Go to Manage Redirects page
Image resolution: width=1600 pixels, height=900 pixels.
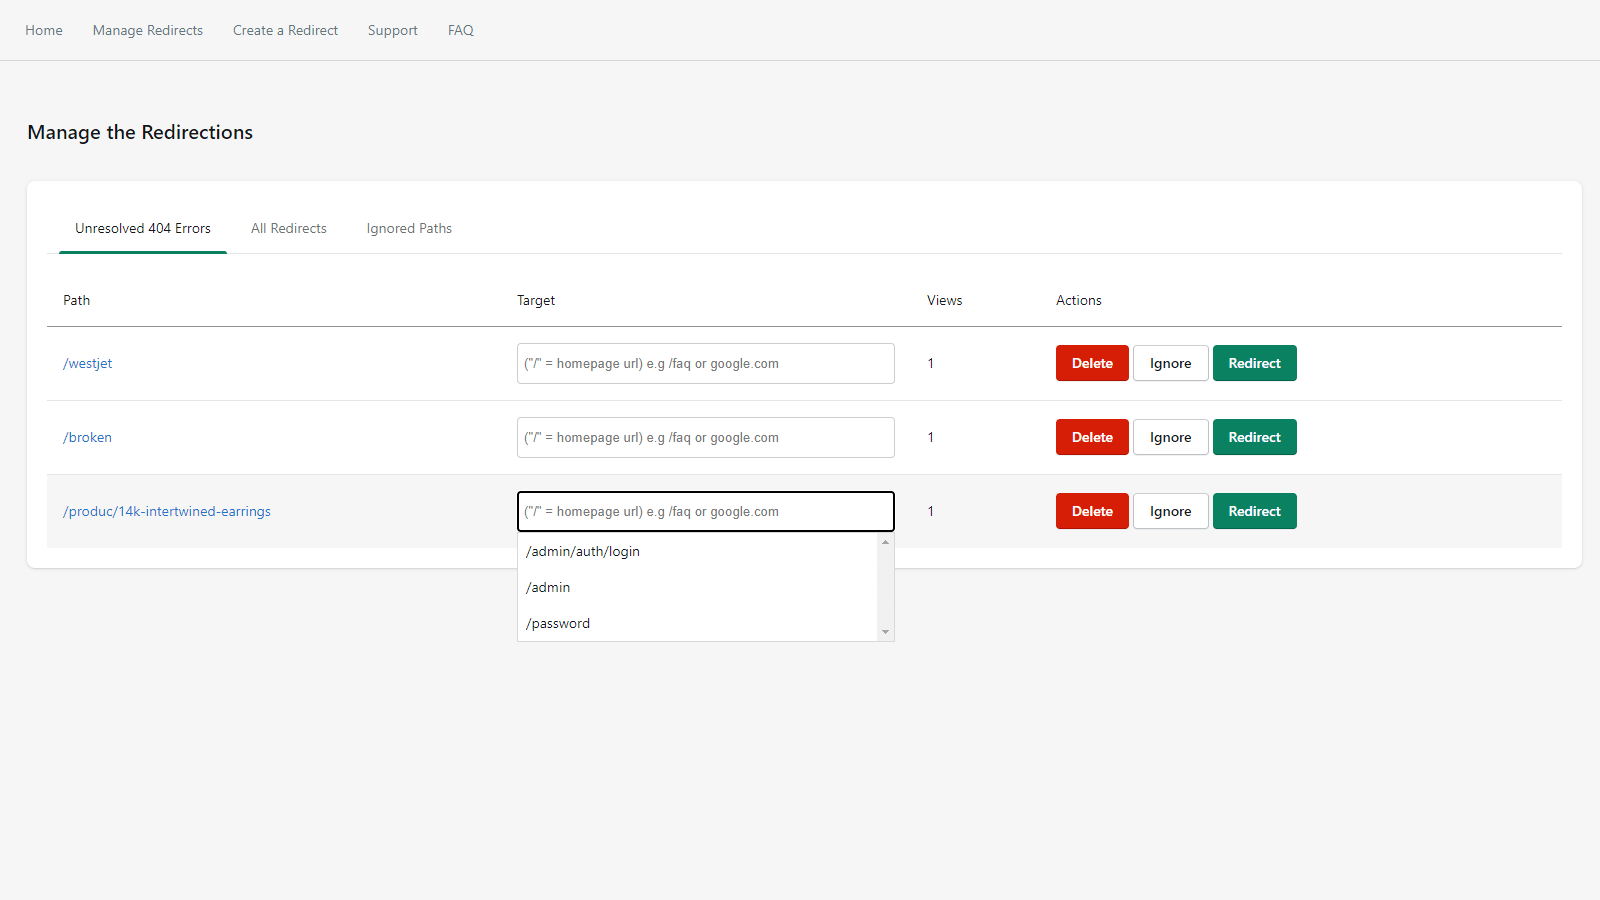148,30
